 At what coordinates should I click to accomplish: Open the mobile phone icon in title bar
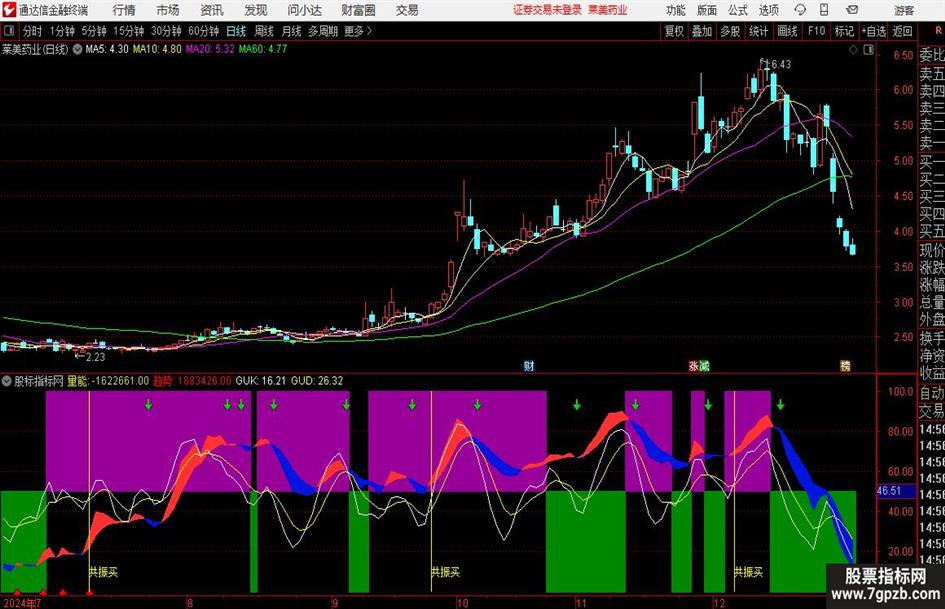click(x=824, y=10)
